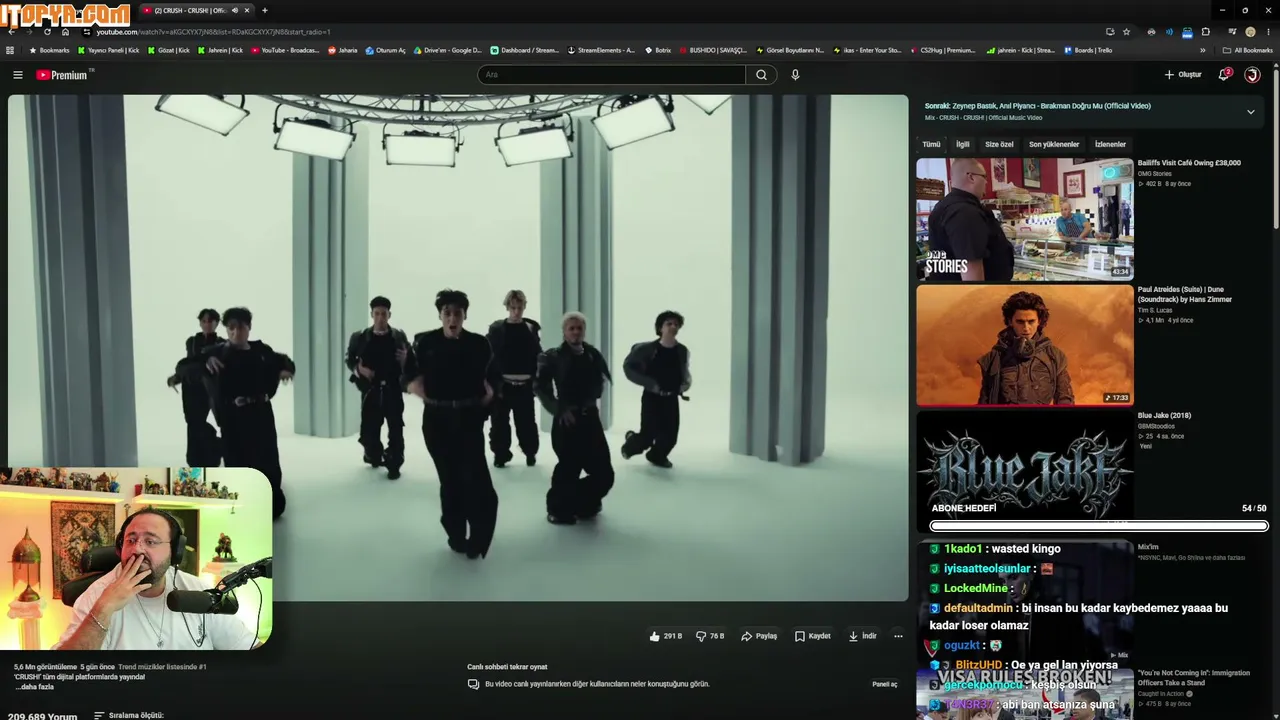Open the browser extensions puzzle menu
The image size is (1280, 720).
click(x=1206, y=32)
